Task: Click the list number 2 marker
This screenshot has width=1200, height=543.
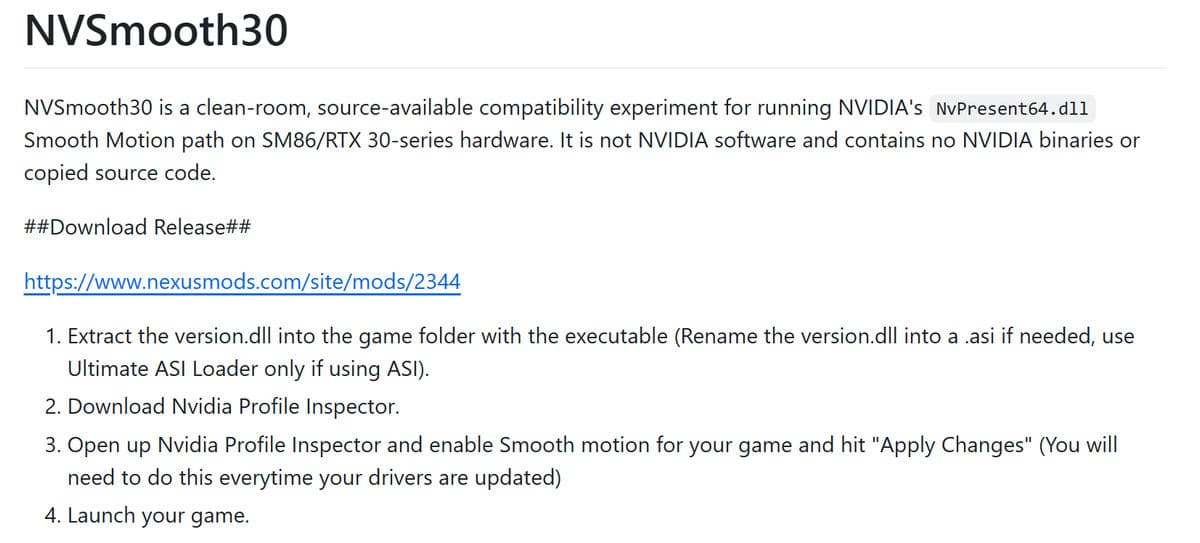Action: click(x=53, y=407)
